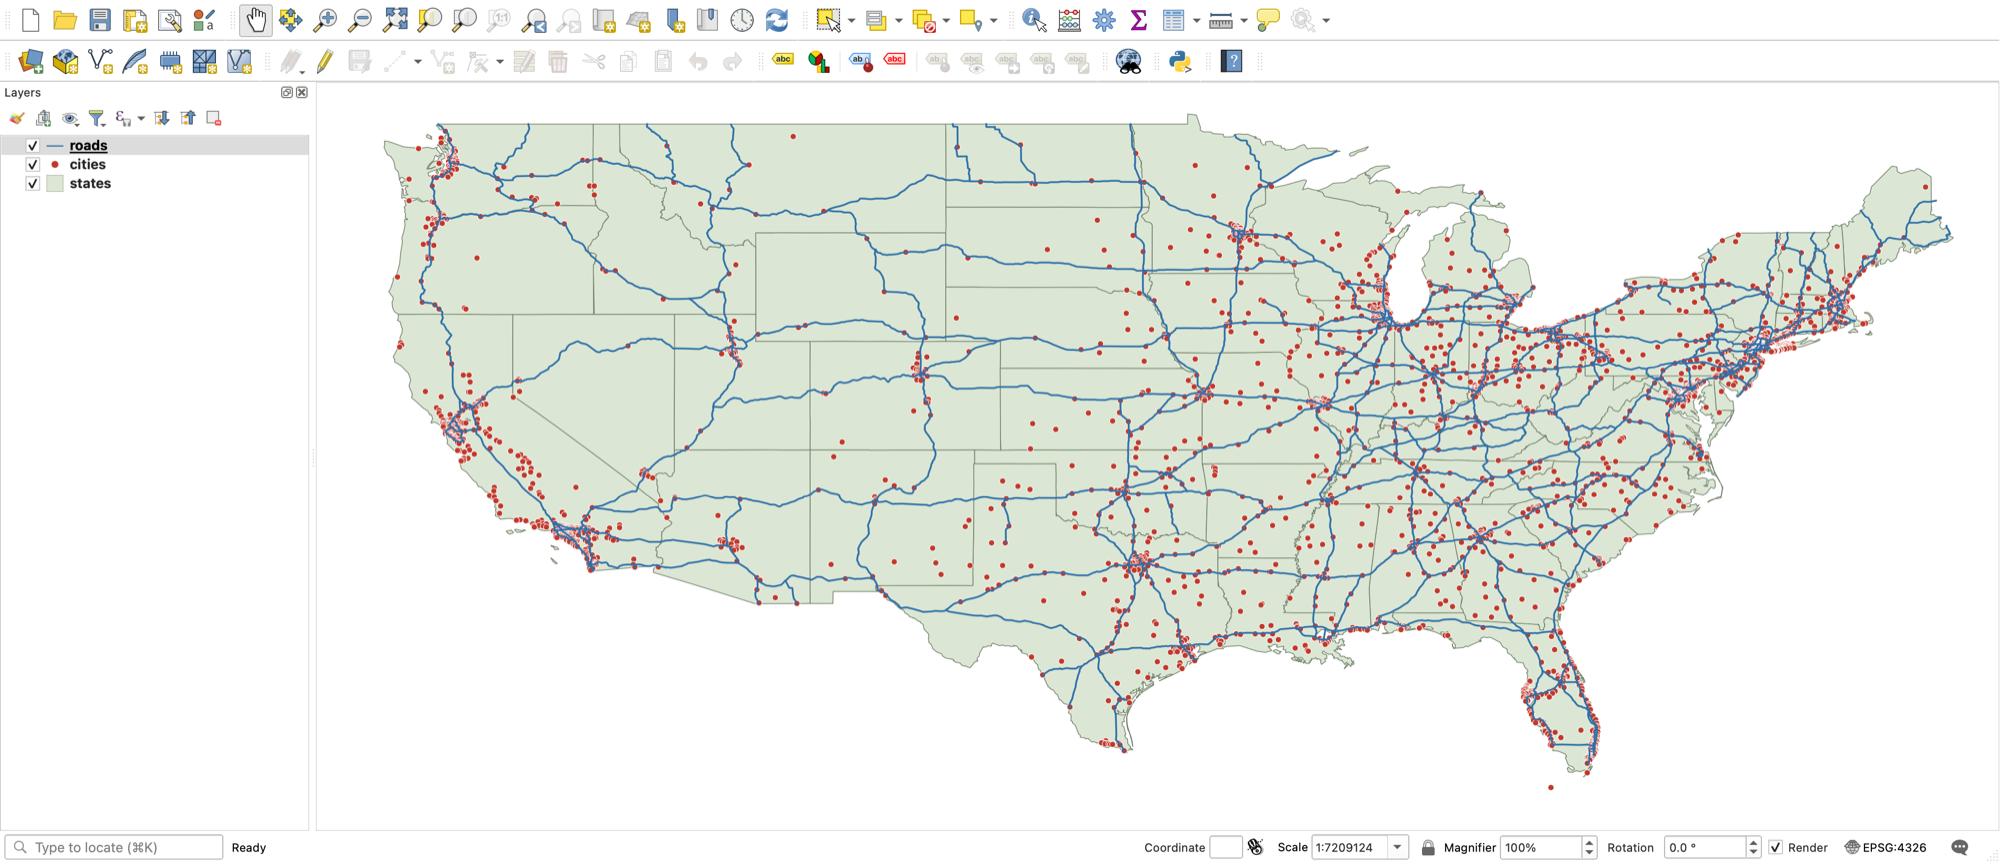This screenshot has height=863, width=2000.
Task: Add a new layer group
Action: tap(43, 118)
